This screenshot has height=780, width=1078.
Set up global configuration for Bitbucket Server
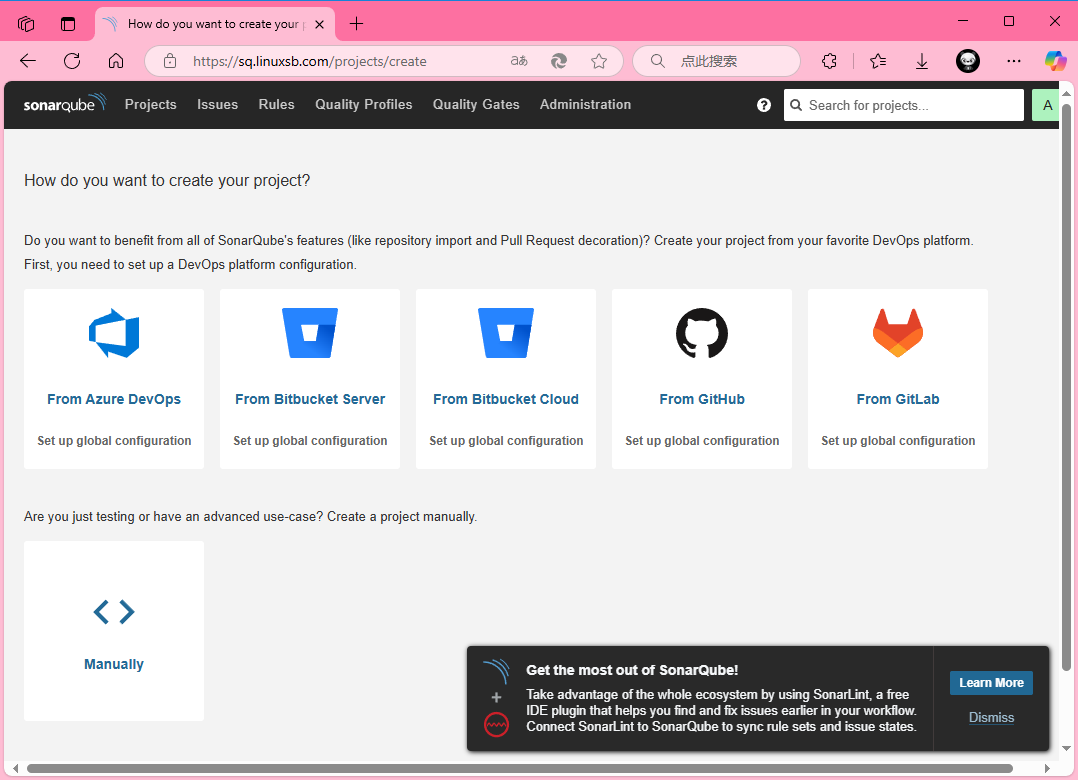click(x=310, y=441)
